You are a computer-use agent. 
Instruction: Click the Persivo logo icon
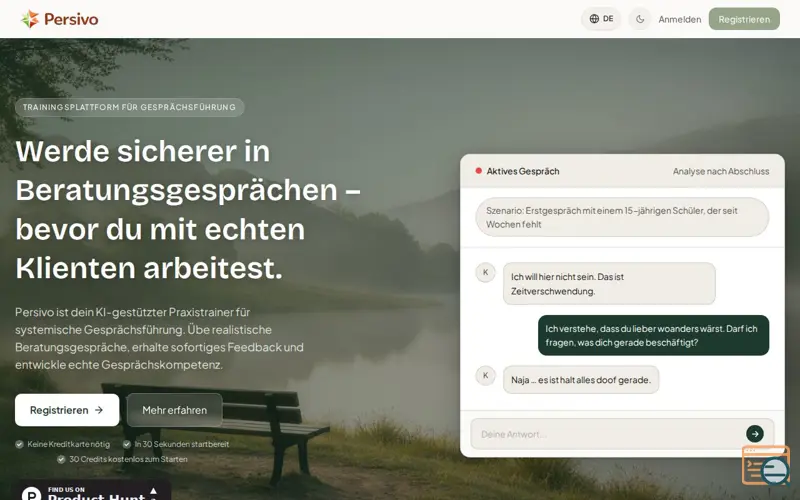(x=30, y=19)
